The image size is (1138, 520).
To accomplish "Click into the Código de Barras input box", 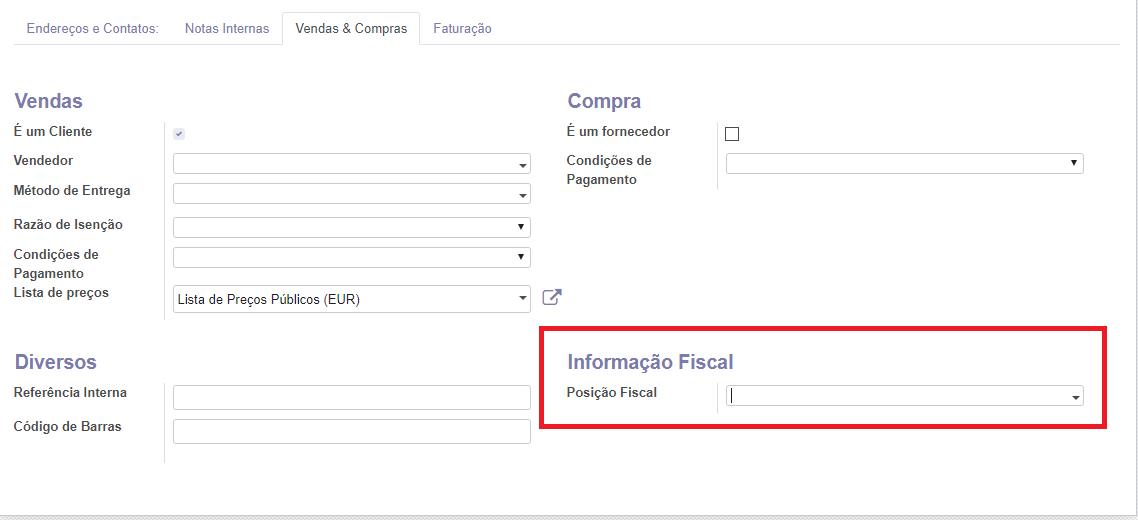I will tap(351, 431).
